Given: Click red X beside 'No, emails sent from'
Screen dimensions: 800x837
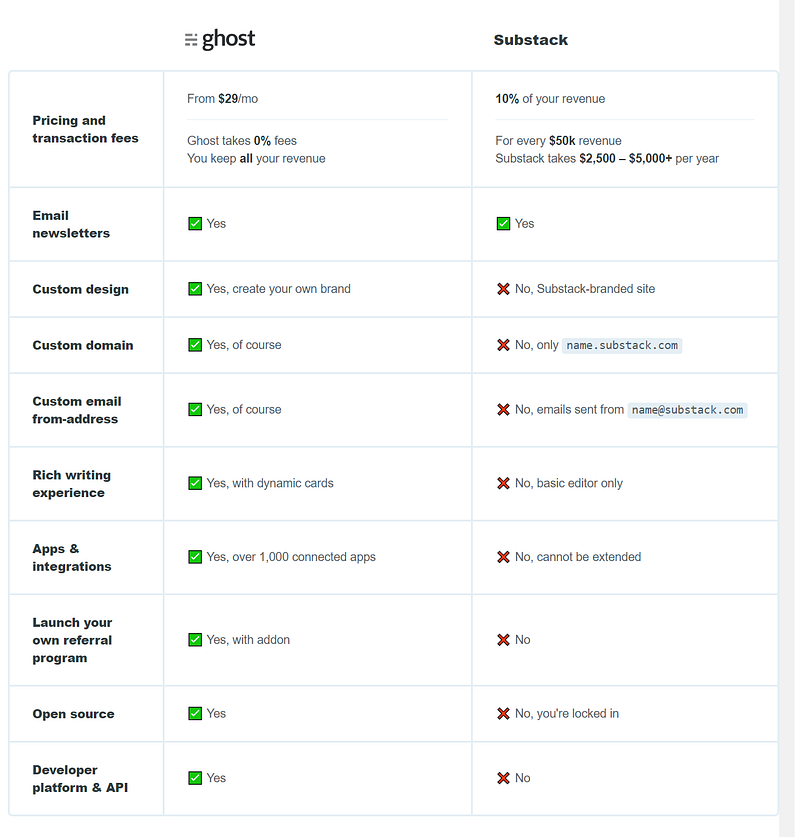Looking at the screenshot, I should (503, 409).
